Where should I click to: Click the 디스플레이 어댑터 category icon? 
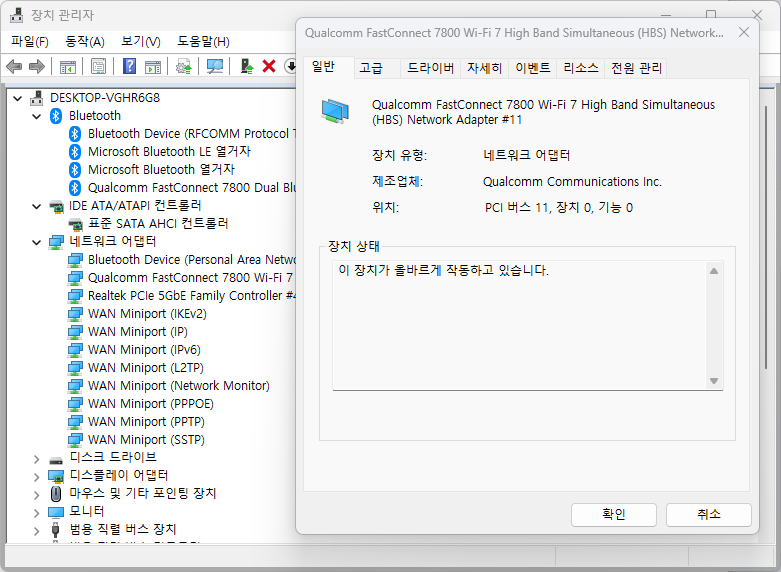click(x=56, y=476)
